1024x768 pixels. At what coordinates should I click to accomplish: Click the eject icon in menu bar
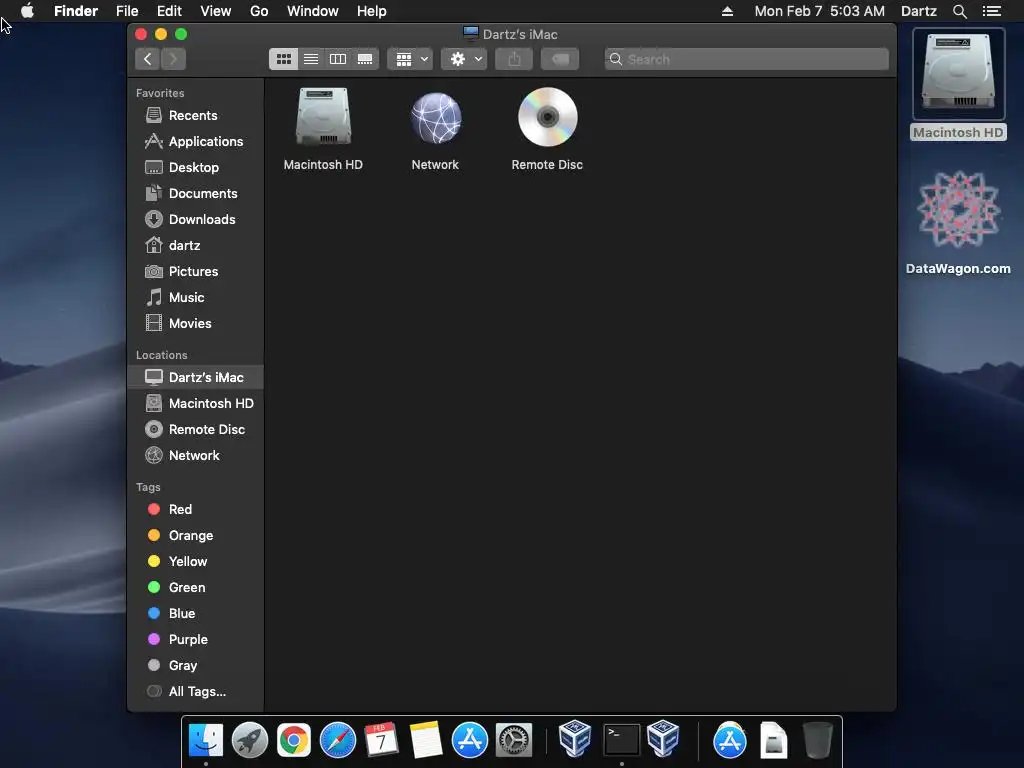(x=728, y=11)
